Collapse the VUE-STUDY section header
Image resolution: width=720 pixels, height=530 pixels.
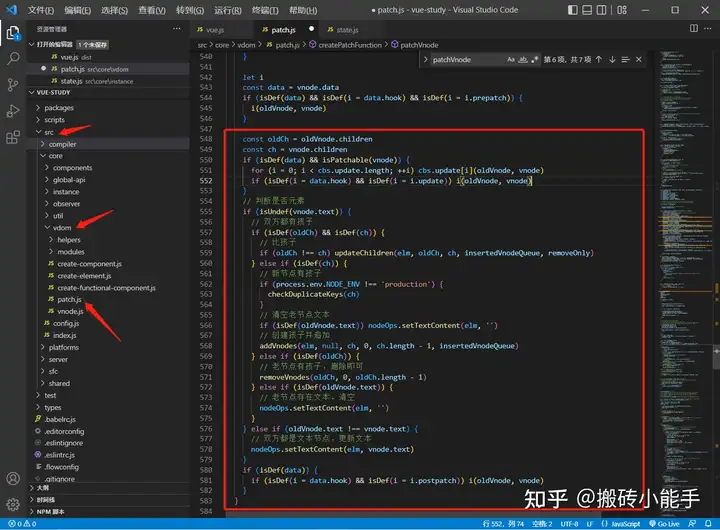pyautogui.click(x=53, y=92)
